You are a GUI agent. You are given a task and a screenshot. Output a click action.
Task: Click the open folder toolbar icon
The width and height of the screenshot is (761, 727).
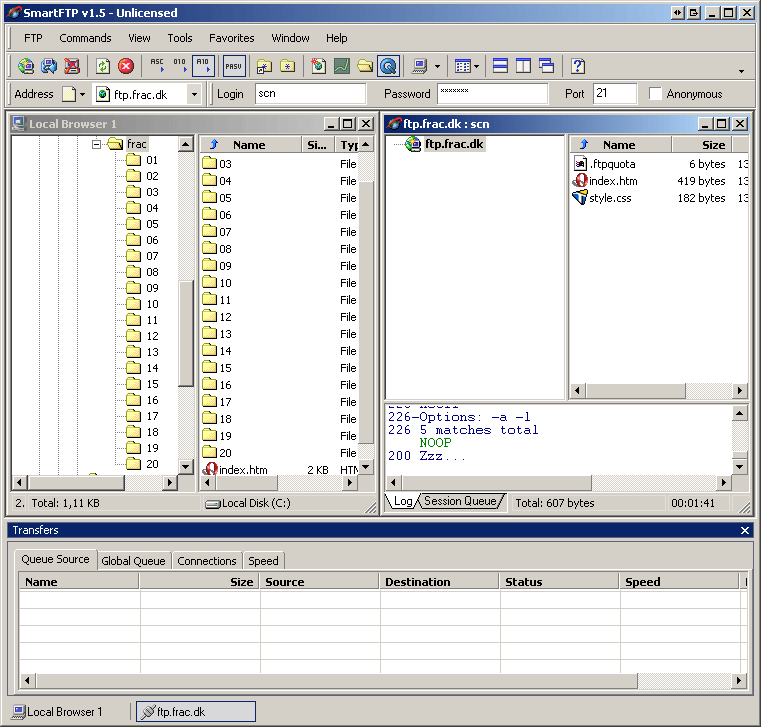click(x=365, y=66)
